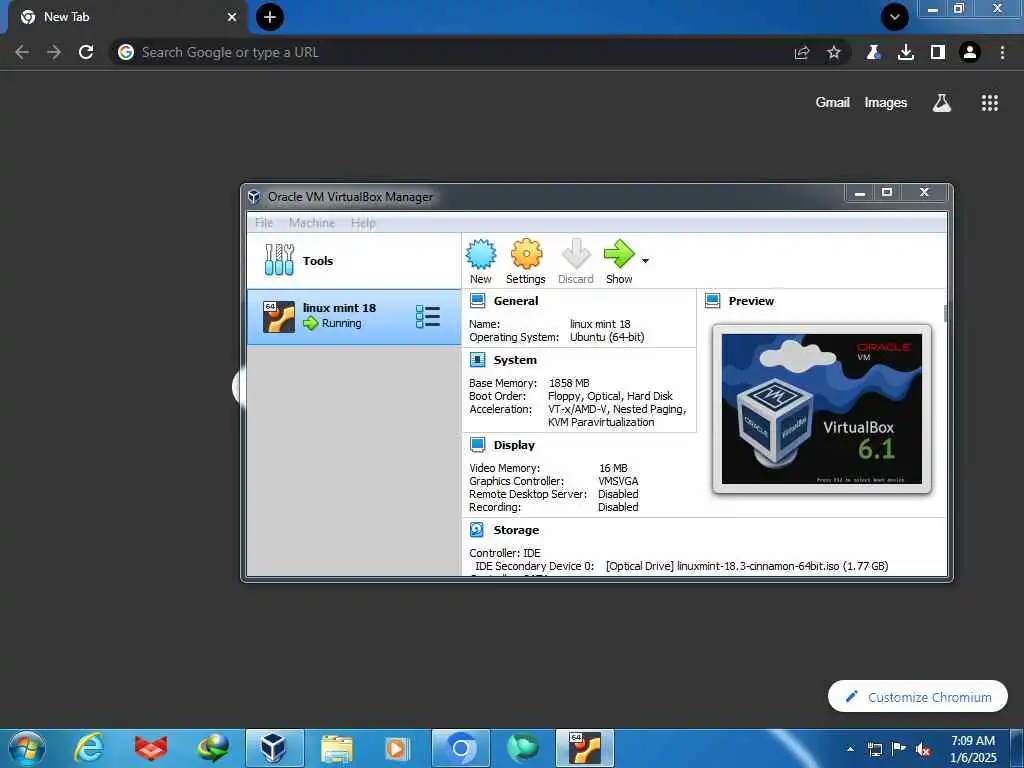The image size is (1024, 768).
Task: Open the Windows Start menu
Action: (27, 748)
